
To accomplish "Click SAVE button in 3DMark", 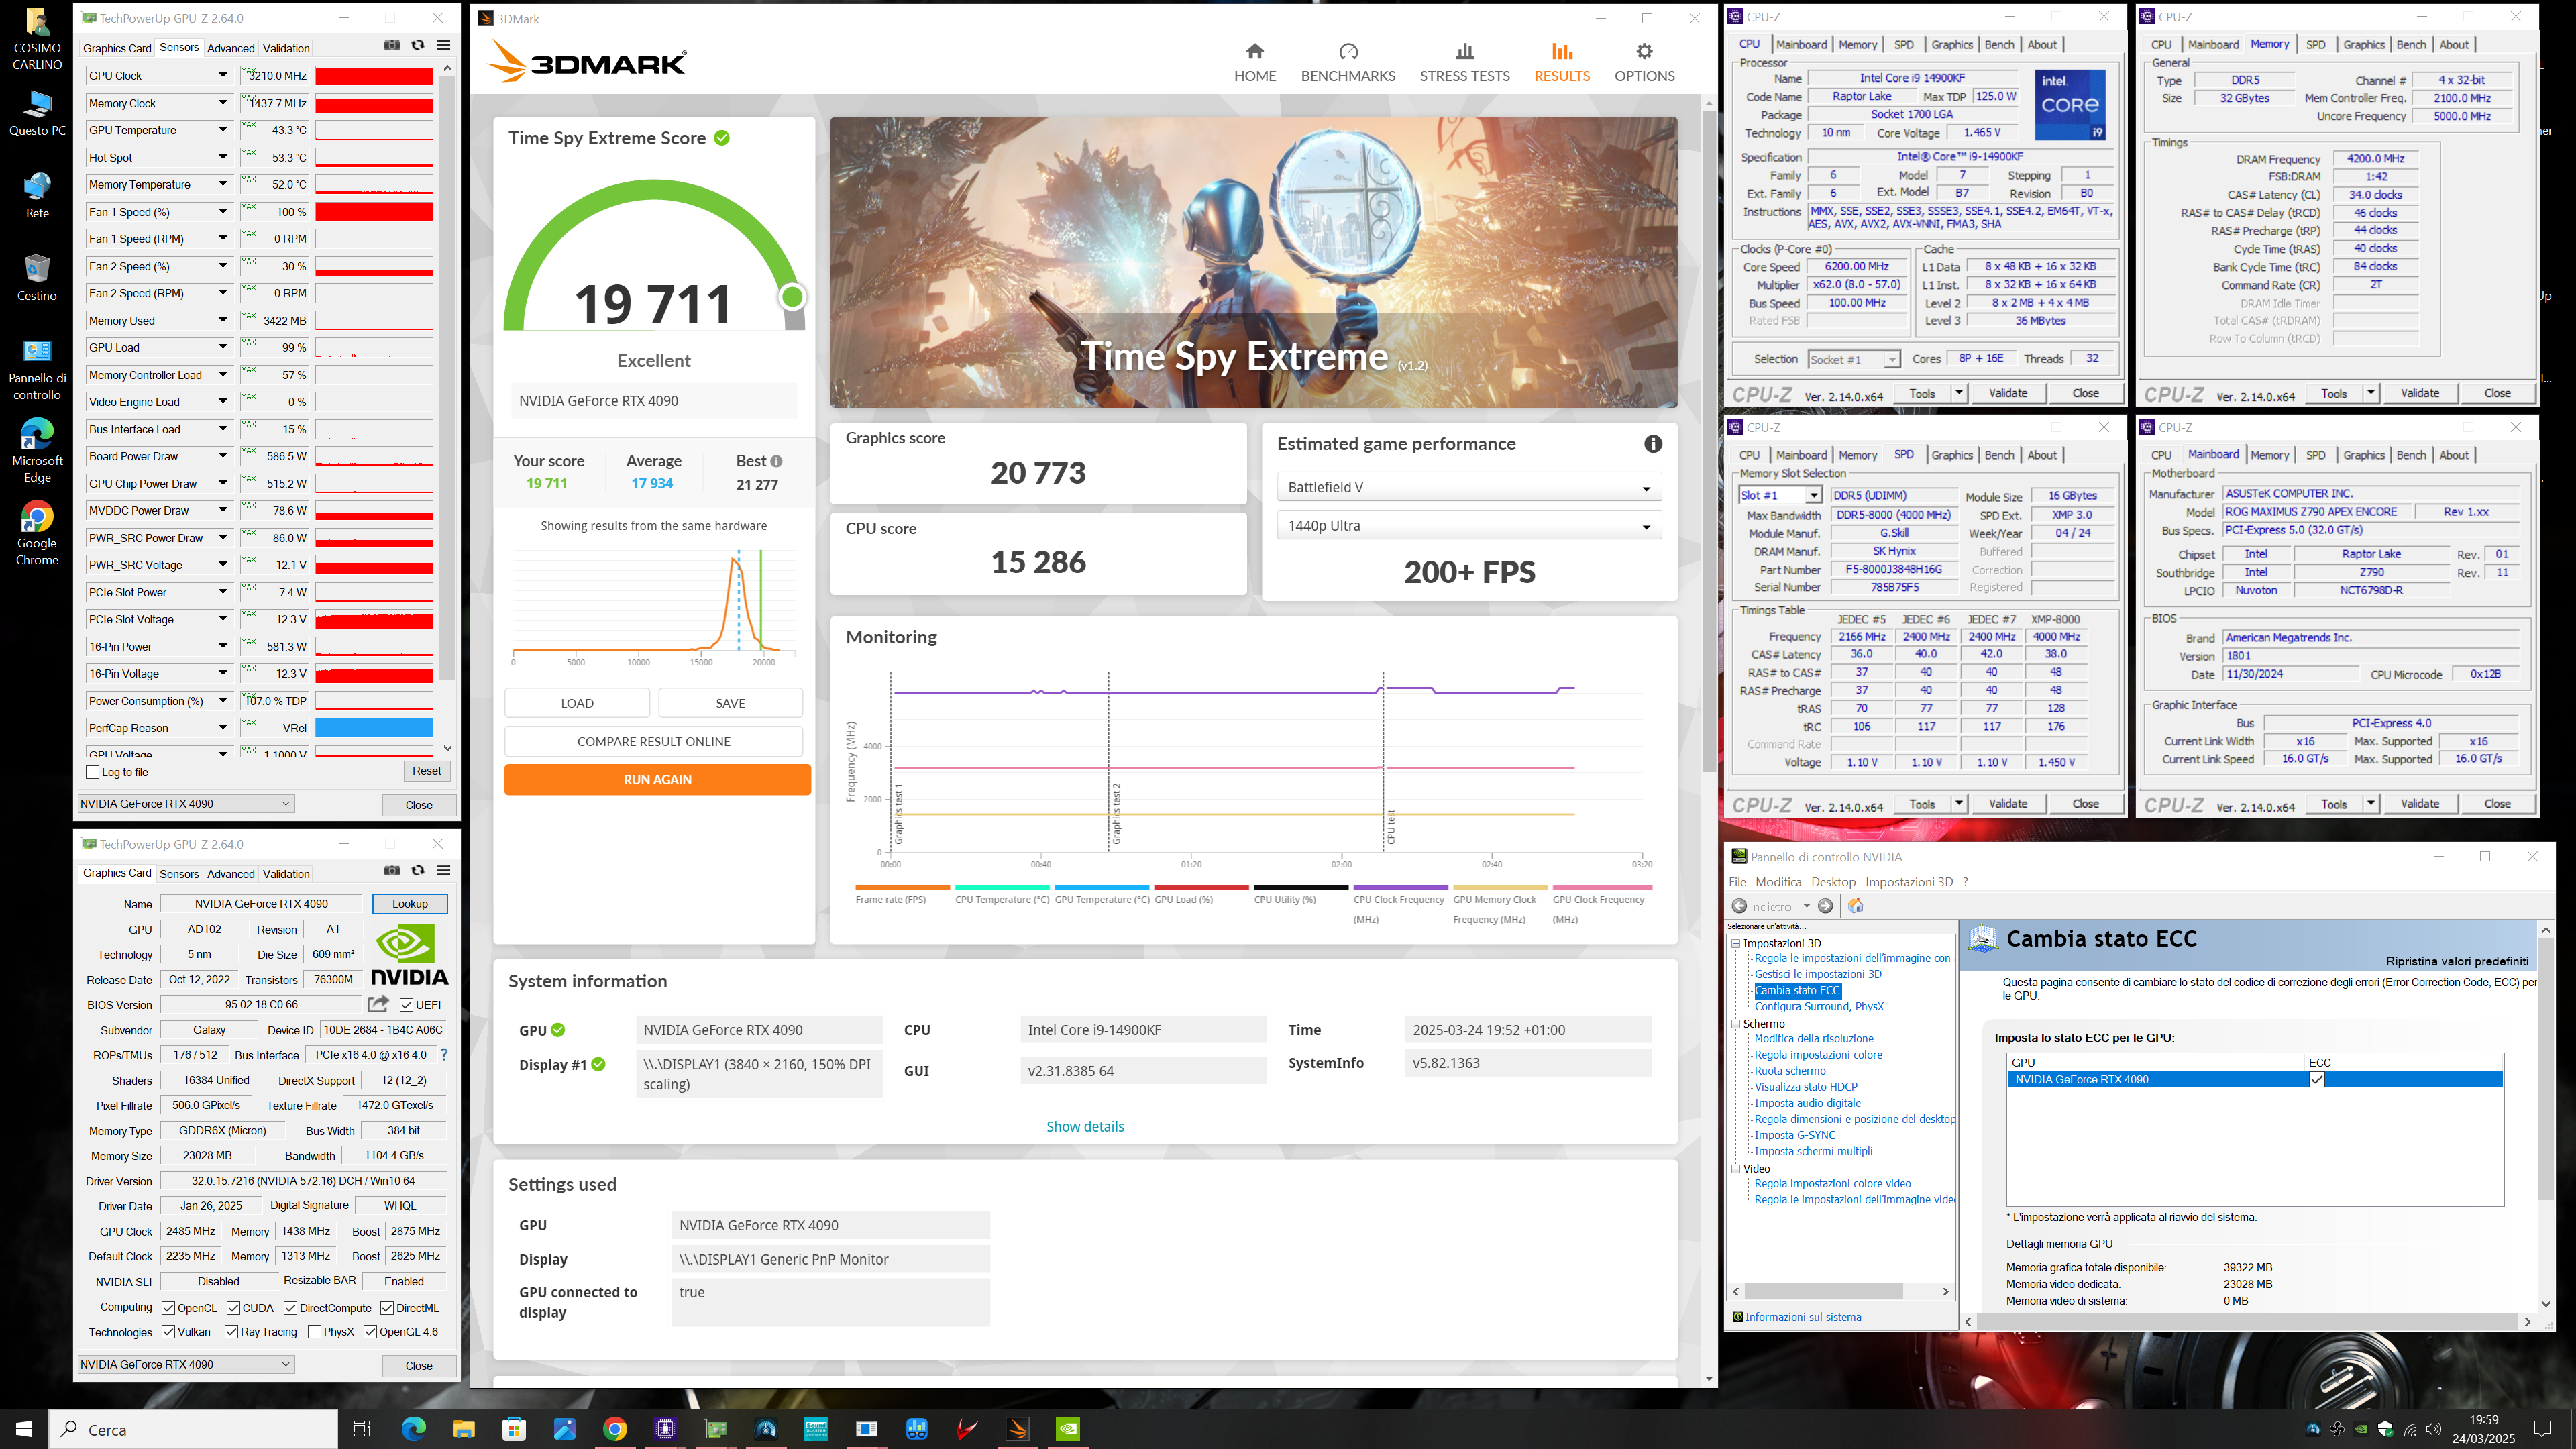I will click(x=730, y=703).
